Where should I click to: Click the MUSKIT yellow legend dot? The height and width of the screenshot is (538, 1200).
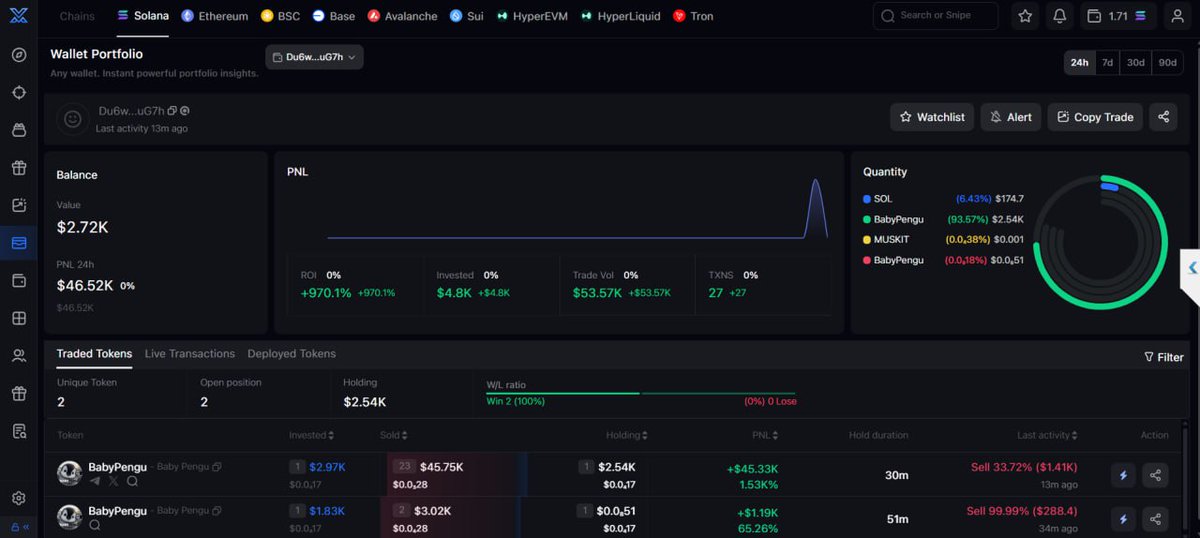point(866,240)
